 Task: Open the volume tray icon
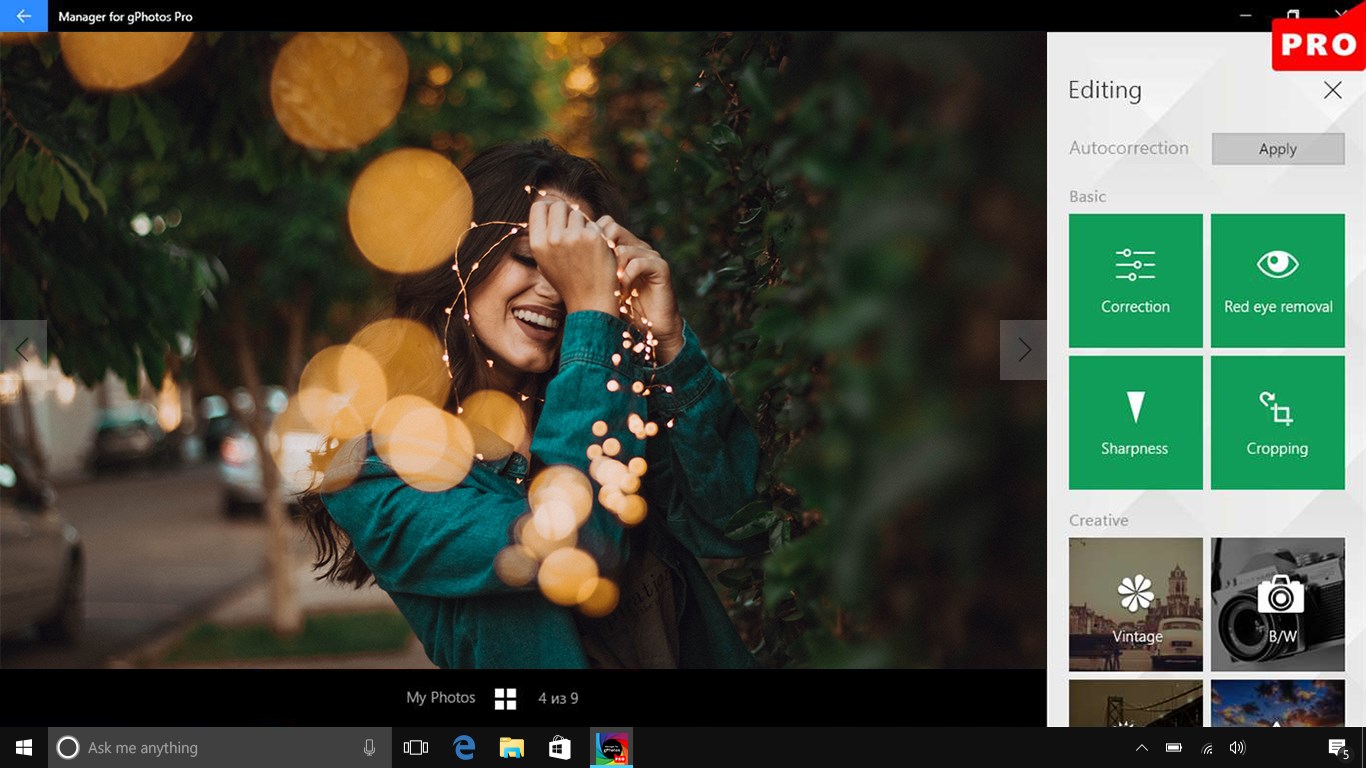pyautogui.click(x=1237, y=748)
